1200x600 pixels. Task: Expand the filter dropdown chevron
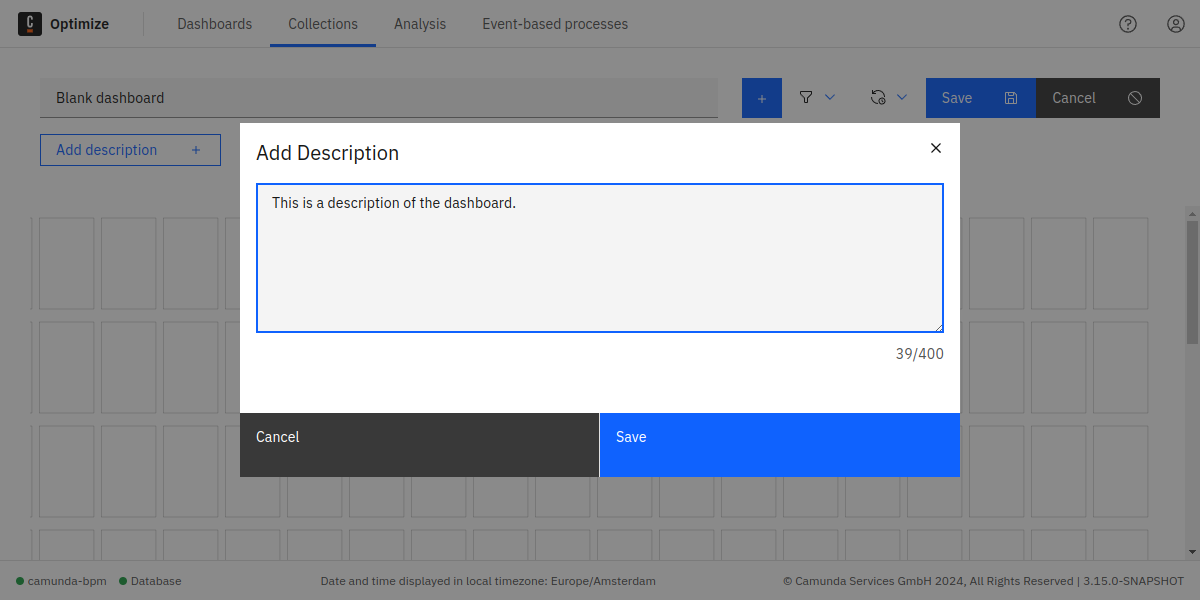[x=830, y=97]
